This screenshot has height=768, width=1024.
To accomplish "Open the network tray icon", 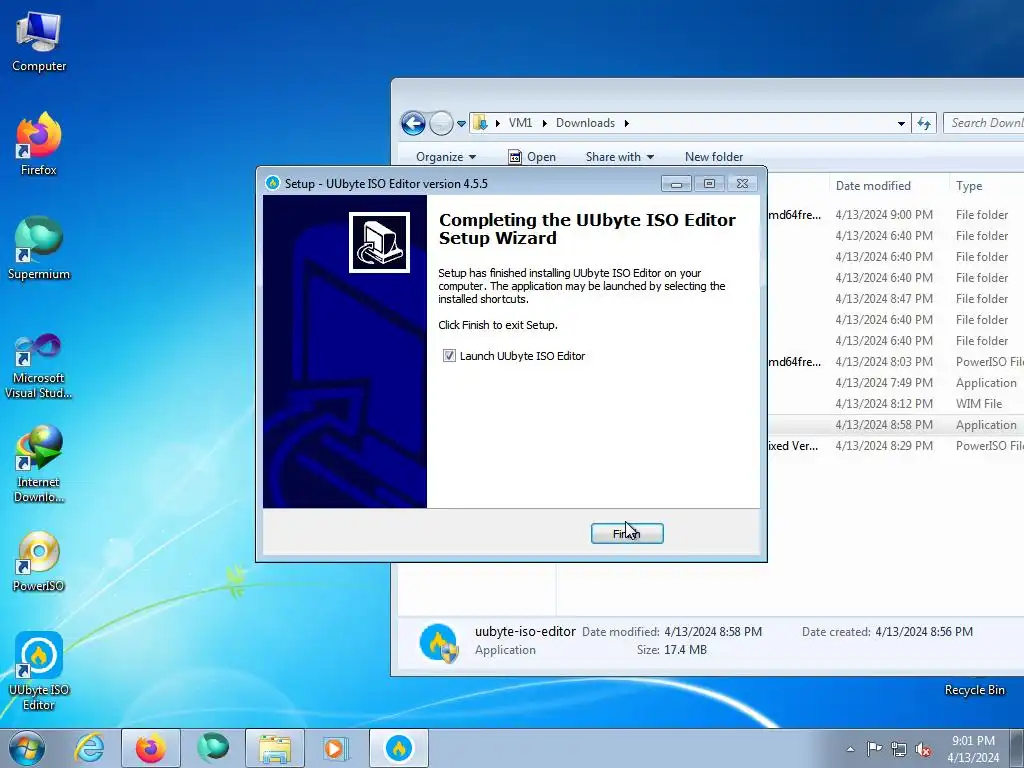I will coord(899,749).
